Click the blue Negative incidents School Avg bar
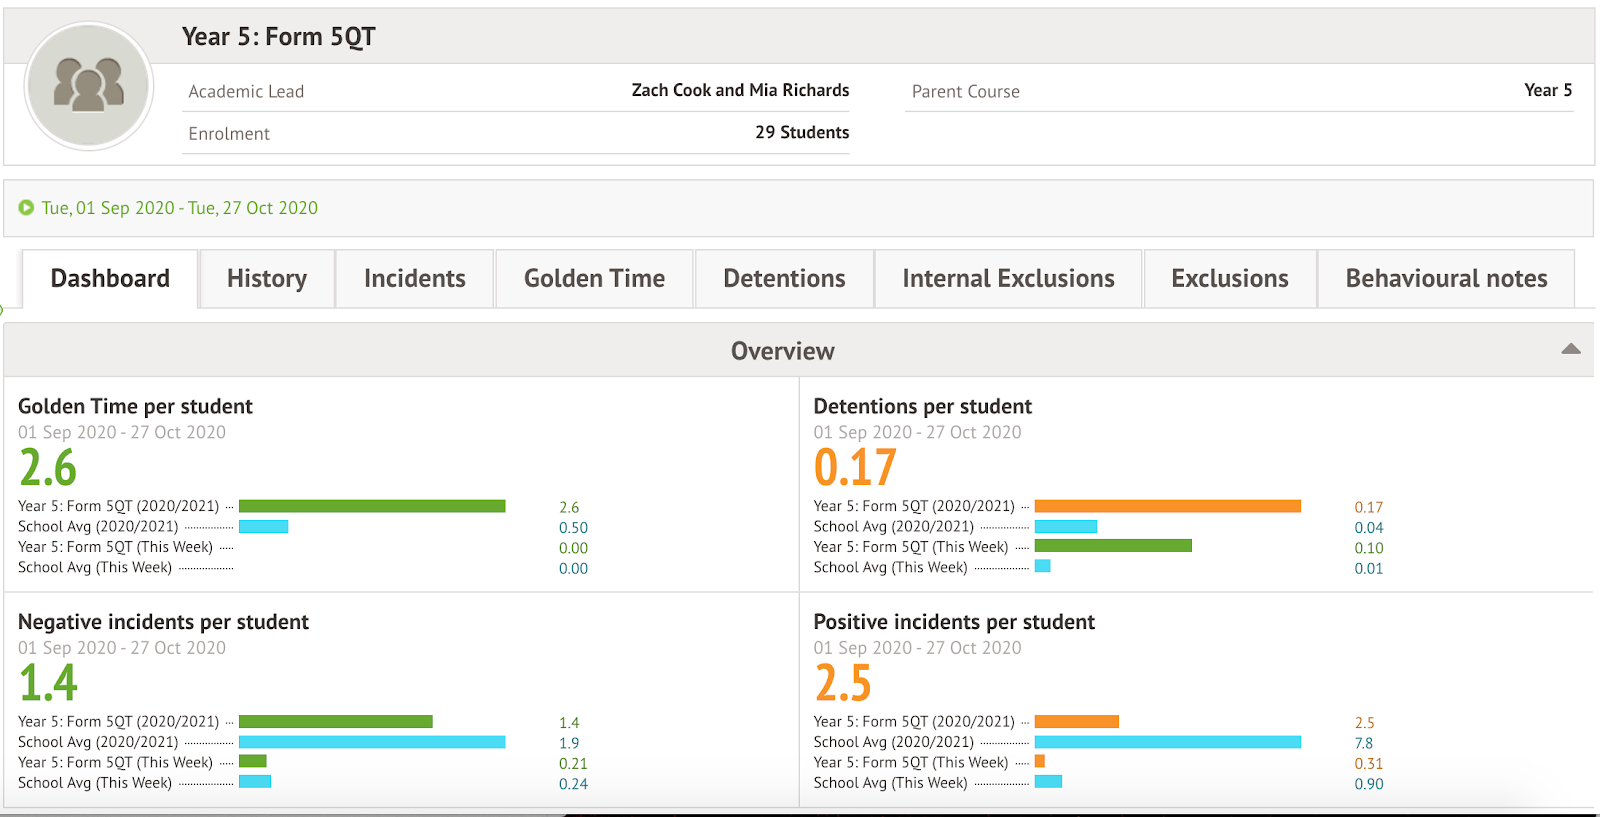This screenshot has width=1600, height=817. [372, 742]
